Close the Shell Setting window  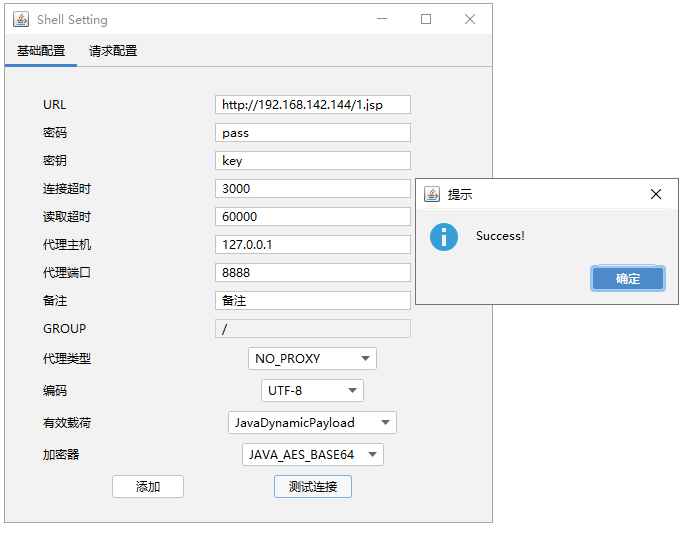point(470,19)
